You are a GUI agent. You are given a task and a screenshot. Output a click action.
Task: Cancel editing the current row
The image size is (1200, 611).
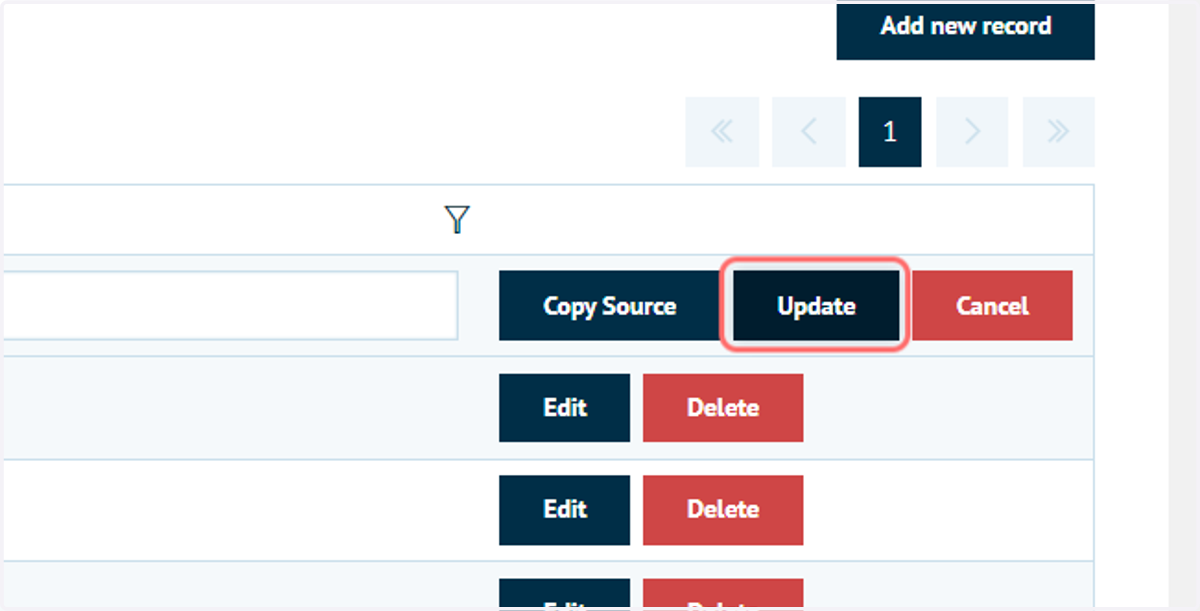992,306
